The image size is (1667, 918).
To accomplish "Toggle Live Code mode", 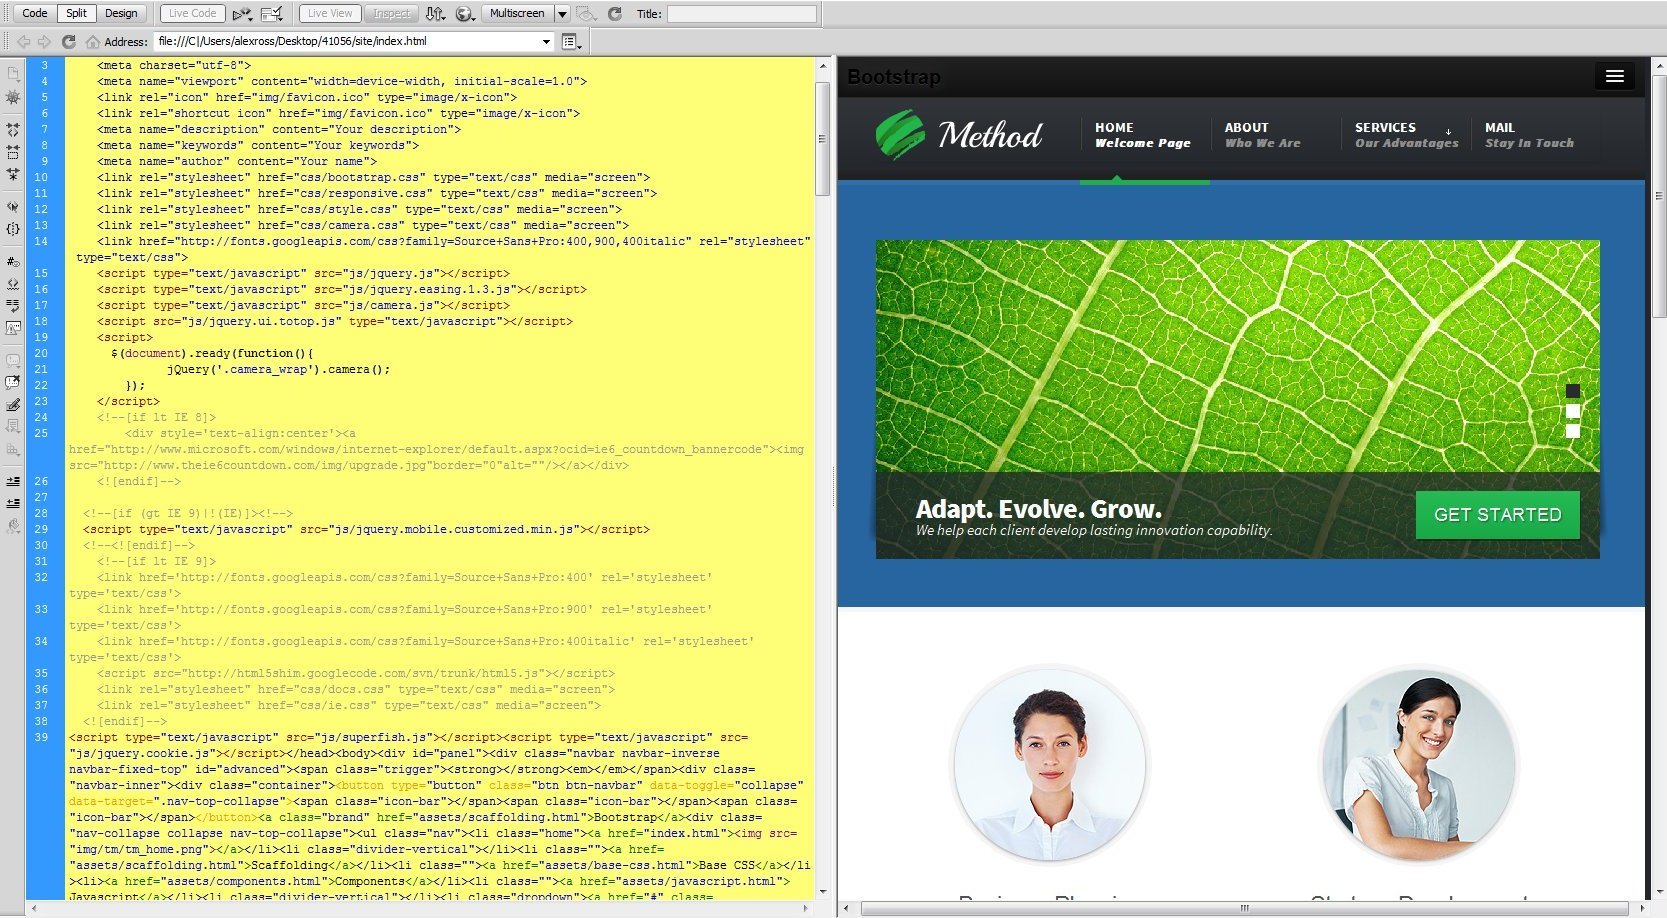I will click(192, 14).
